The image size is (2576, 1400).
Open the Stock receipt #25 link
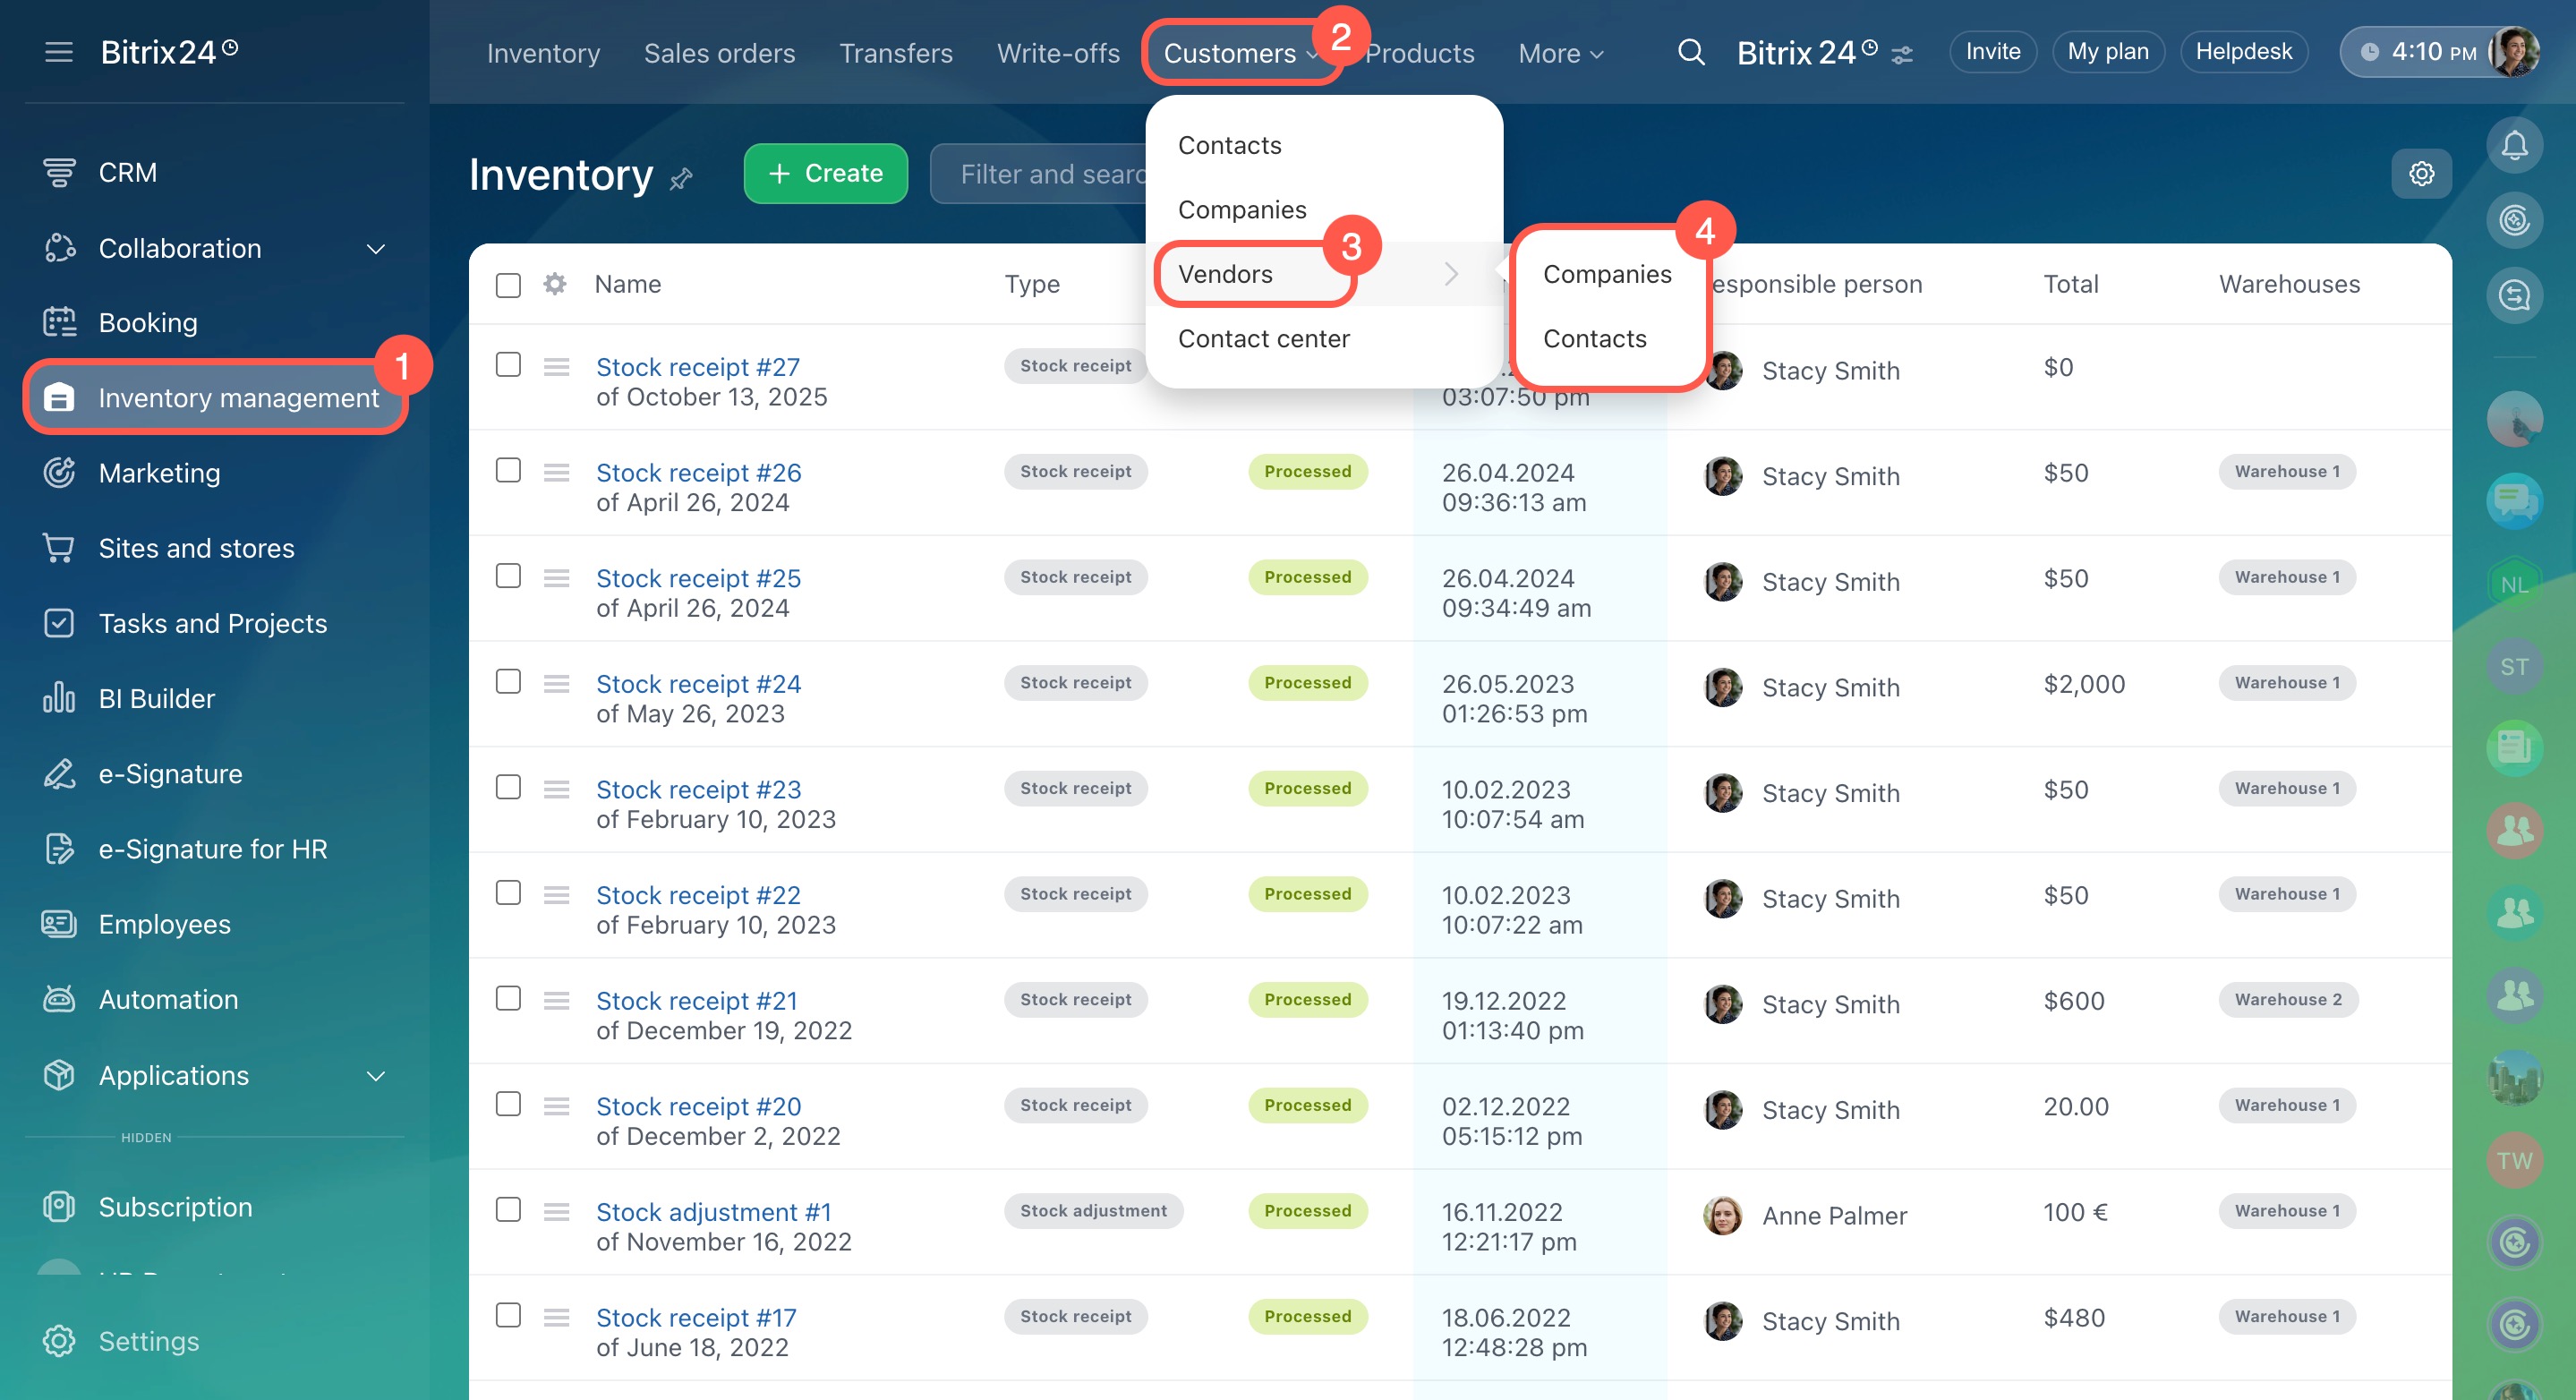coord(698,578)
